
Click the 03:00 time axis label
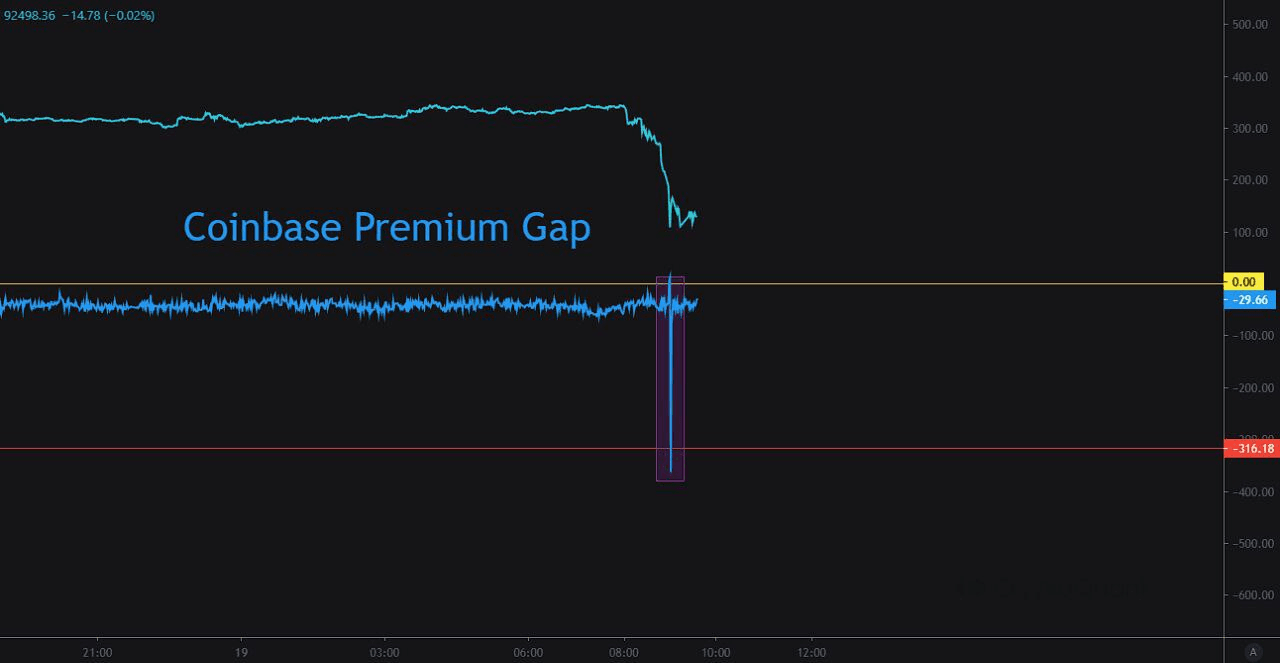384,653
